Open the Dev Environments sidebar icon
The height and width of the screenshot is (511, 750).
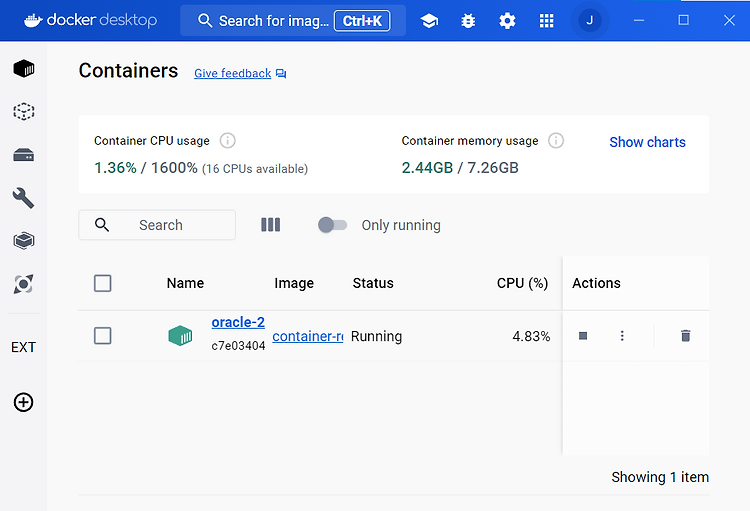click(23, 241)
